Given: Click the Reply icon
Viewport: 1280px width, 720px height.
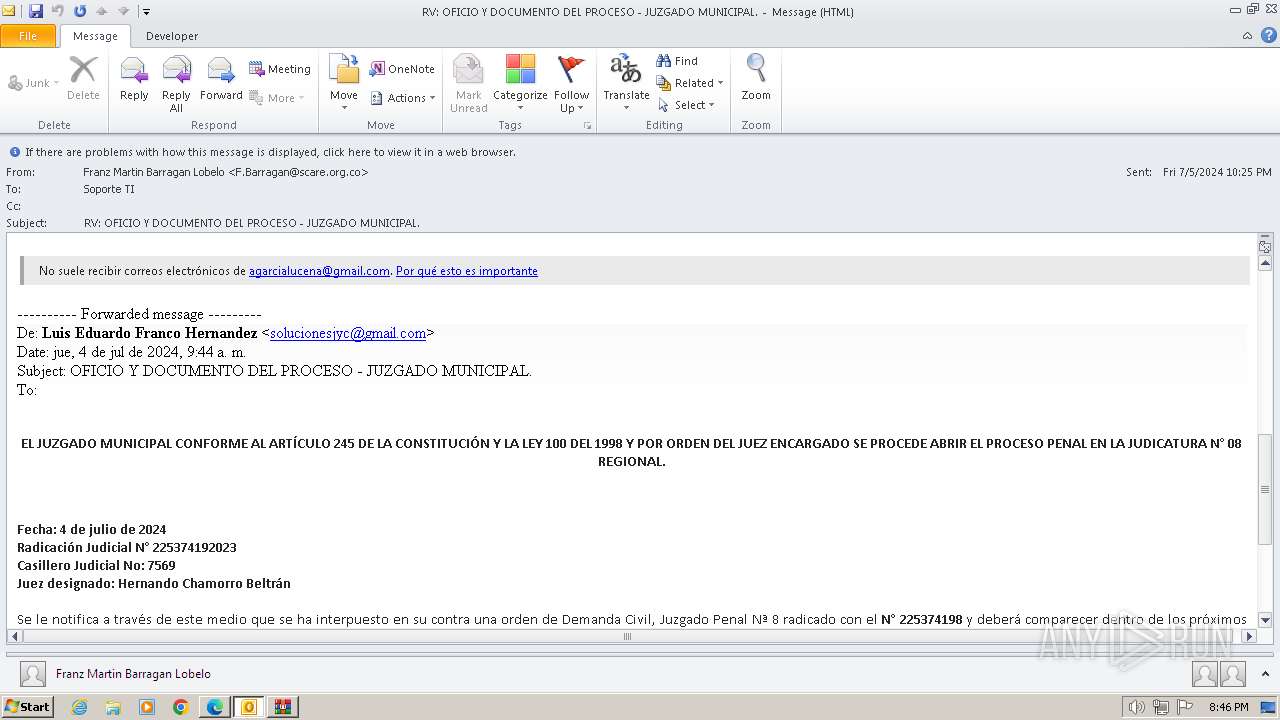Looking at the screenshot, I should point(134,79).
